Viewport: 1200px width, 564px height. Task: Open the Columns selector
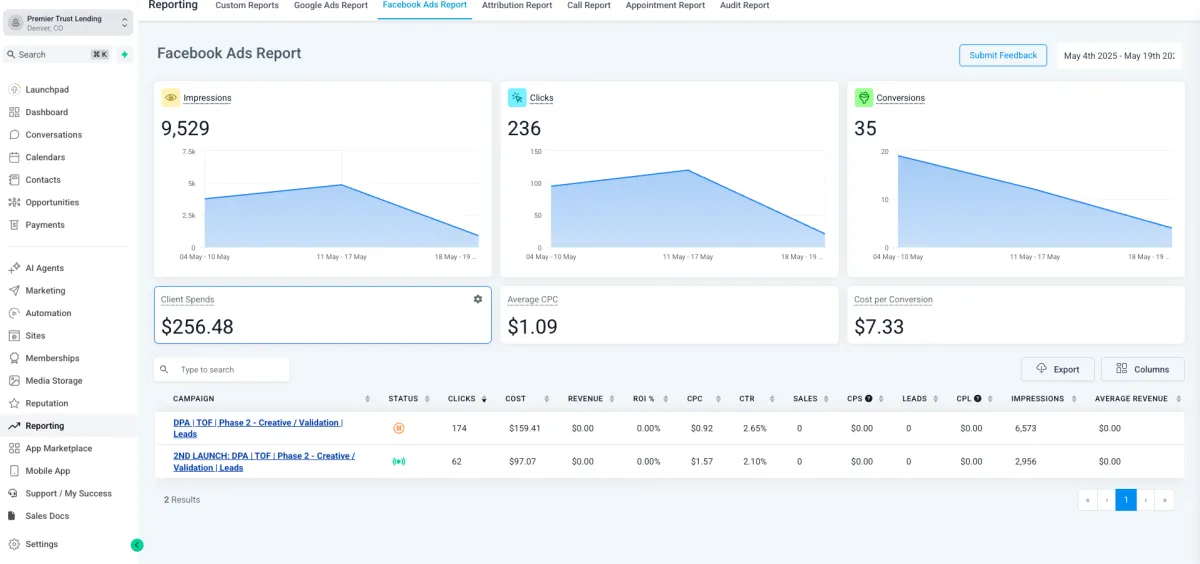point(1142,369)
